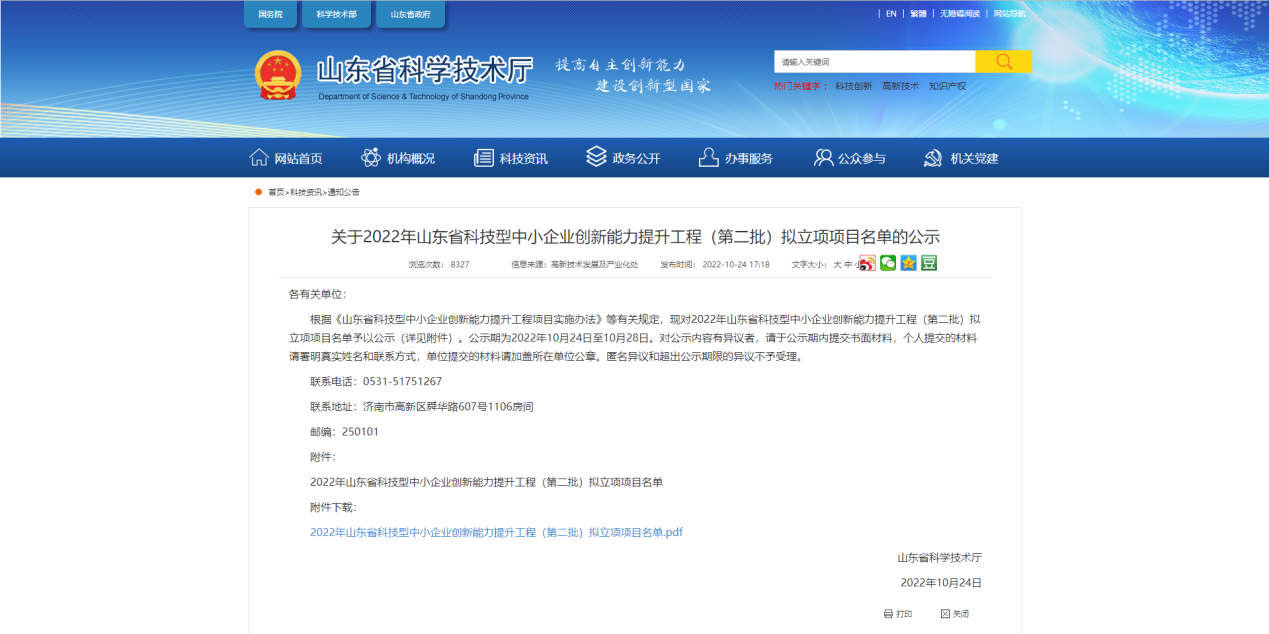Image resolution: width=1269 pixels, height=634 pixels.
Task: Switch site language to EN
Action: tap(891, 14)
